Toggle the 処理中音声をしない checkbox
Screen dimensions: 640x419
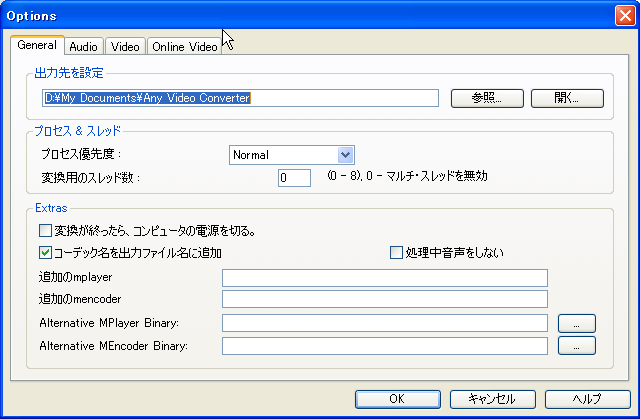point(397,252)
